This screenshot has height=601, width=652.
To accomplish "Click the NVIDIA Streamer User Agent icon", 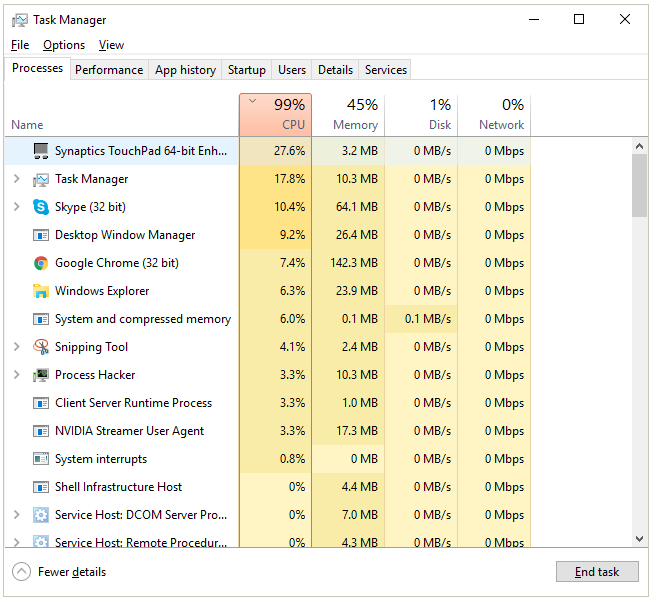I will tap(41, 431).
